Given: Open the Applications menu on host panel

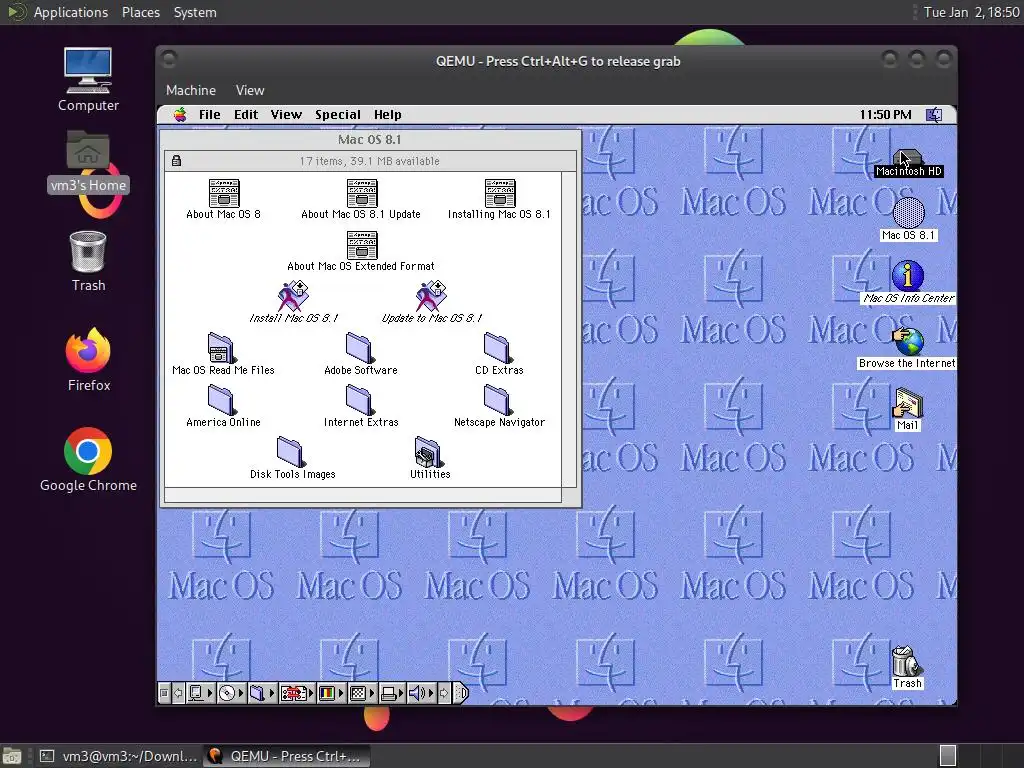Looking at the screenshot, I should coord(71,12).
